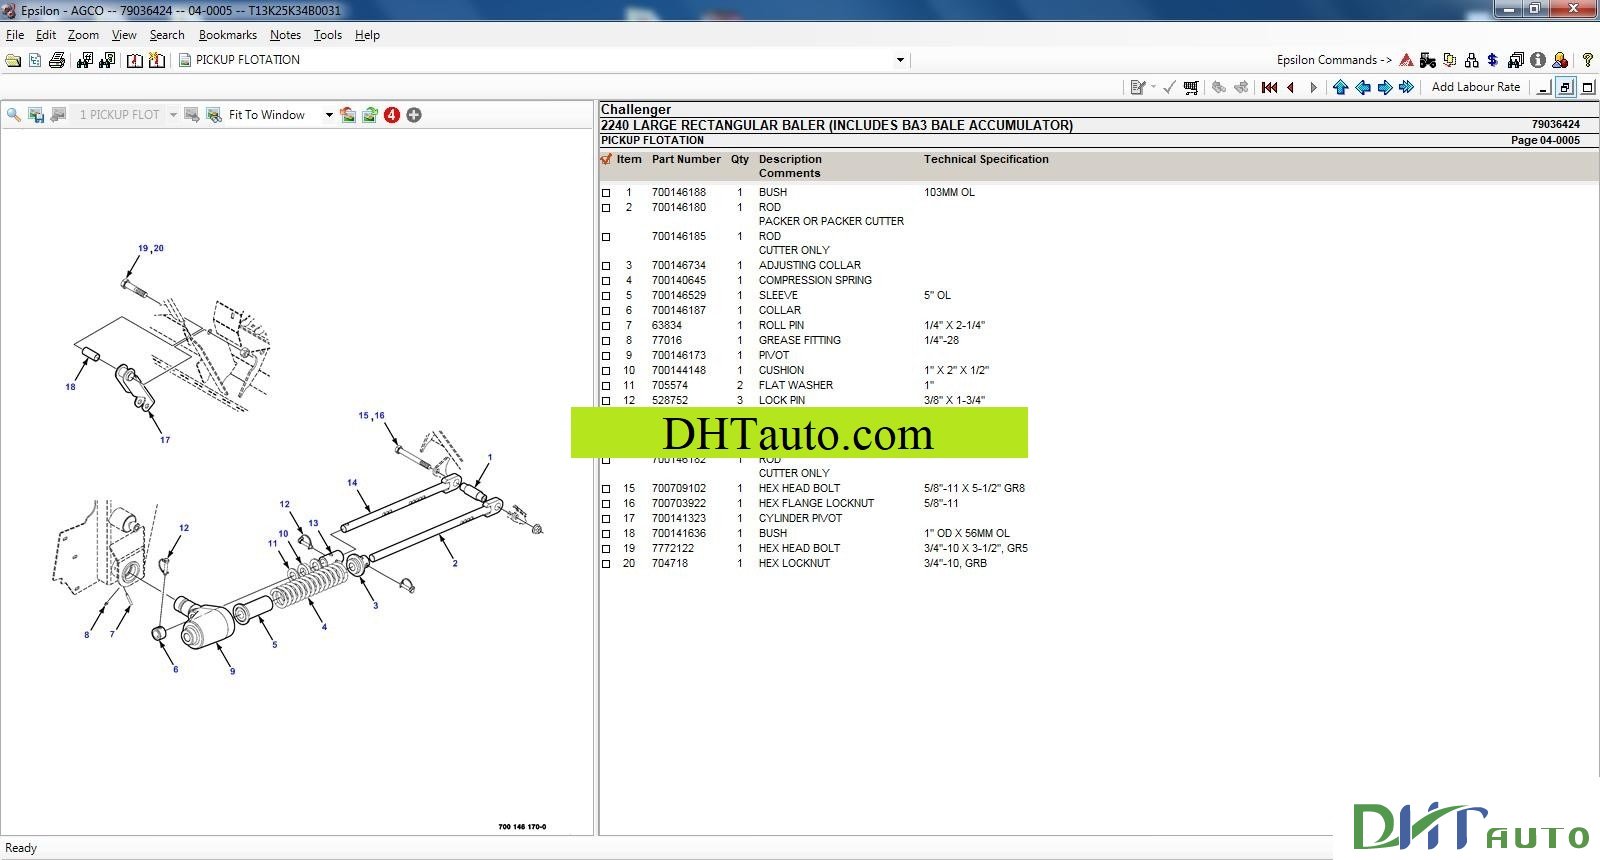Image resolution: width=1600 pixels, height=860 pixels.
Task: Tick checkbox for item 20 HEX LOCKNUT
Action: pyautogui.click(x=606, y=564)
